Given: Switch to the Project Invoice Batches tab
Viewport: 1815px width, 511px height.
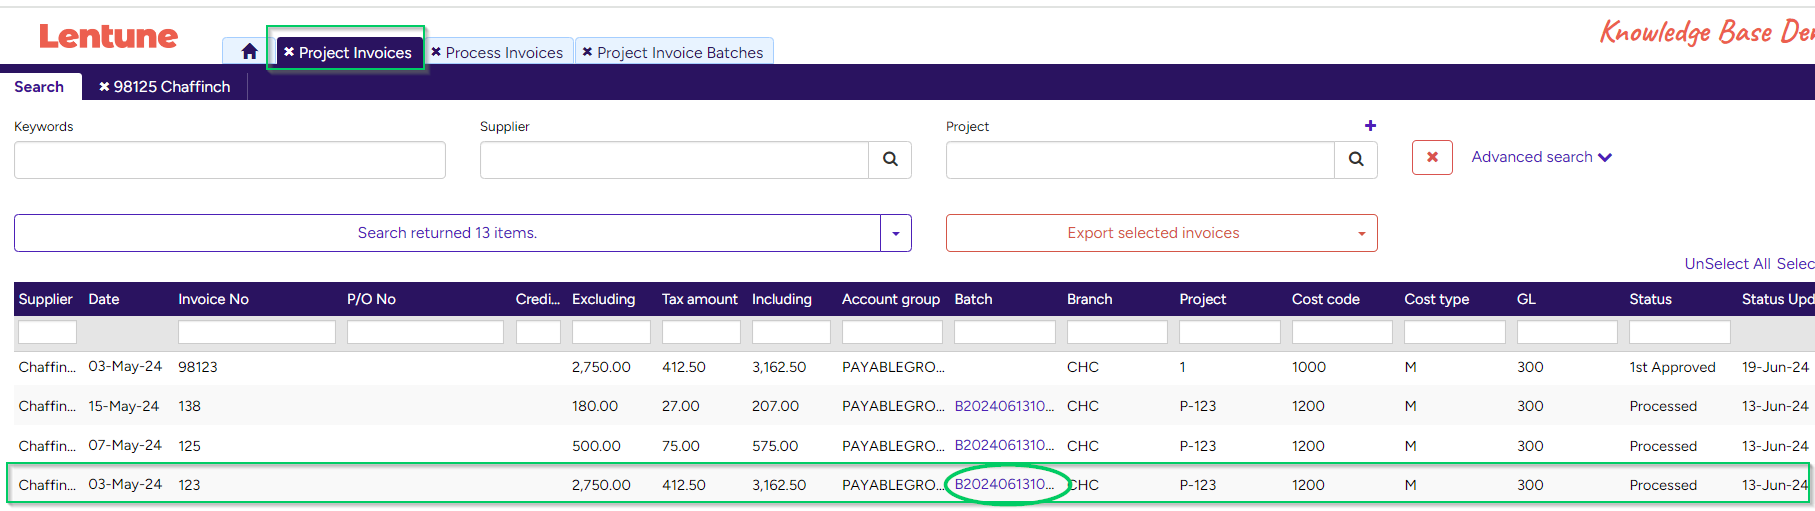Looking at the screenshot, I should (680, 52).
